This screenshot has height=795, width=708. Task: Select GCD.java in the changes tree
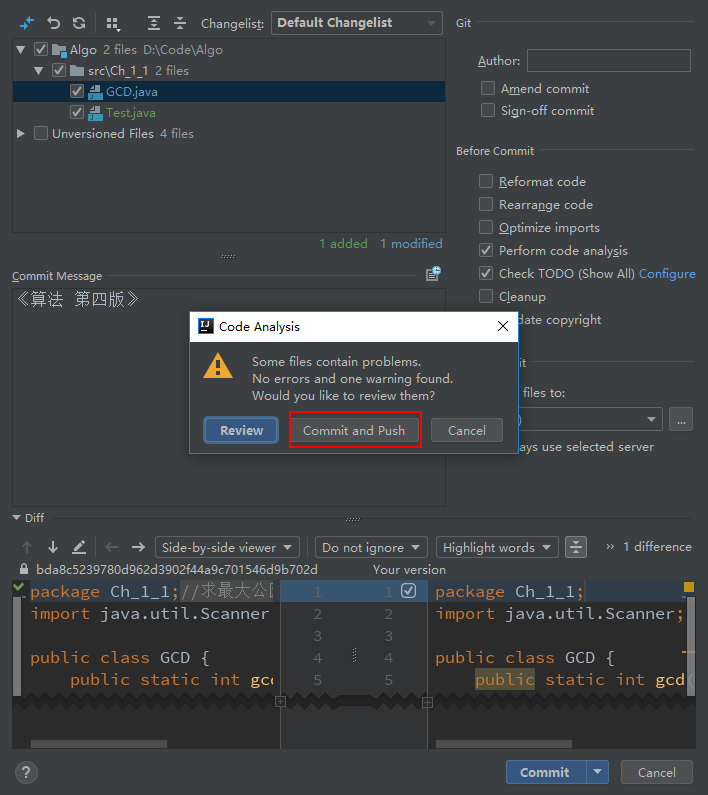pyautogui.click(x=131, y=92)
